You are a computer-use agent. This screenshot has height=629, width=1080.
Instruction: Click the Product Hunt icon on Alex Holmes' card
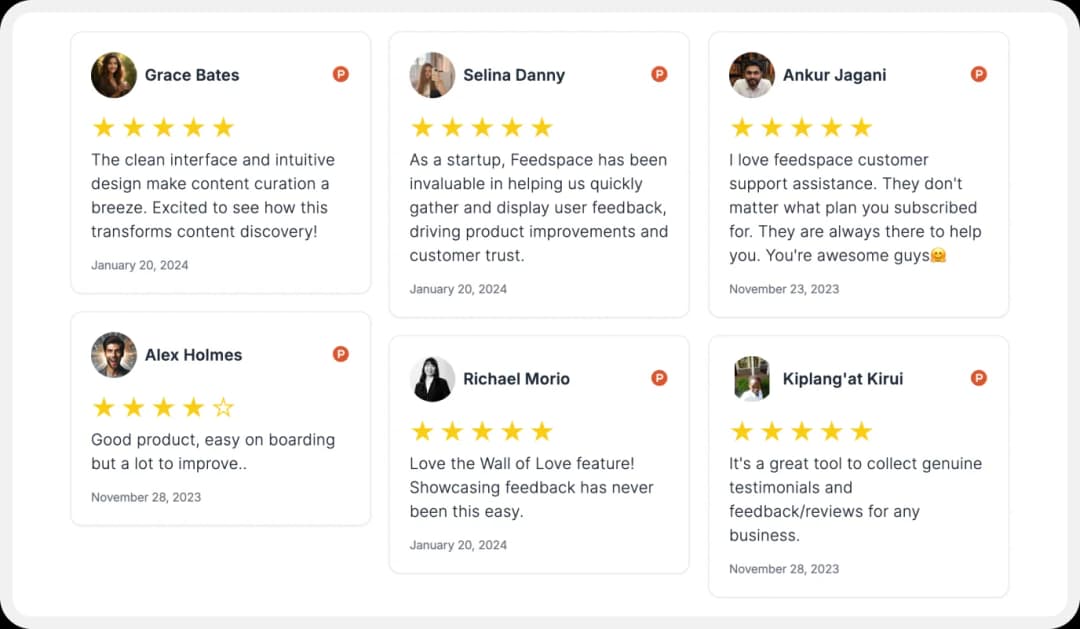pos(340,354)
